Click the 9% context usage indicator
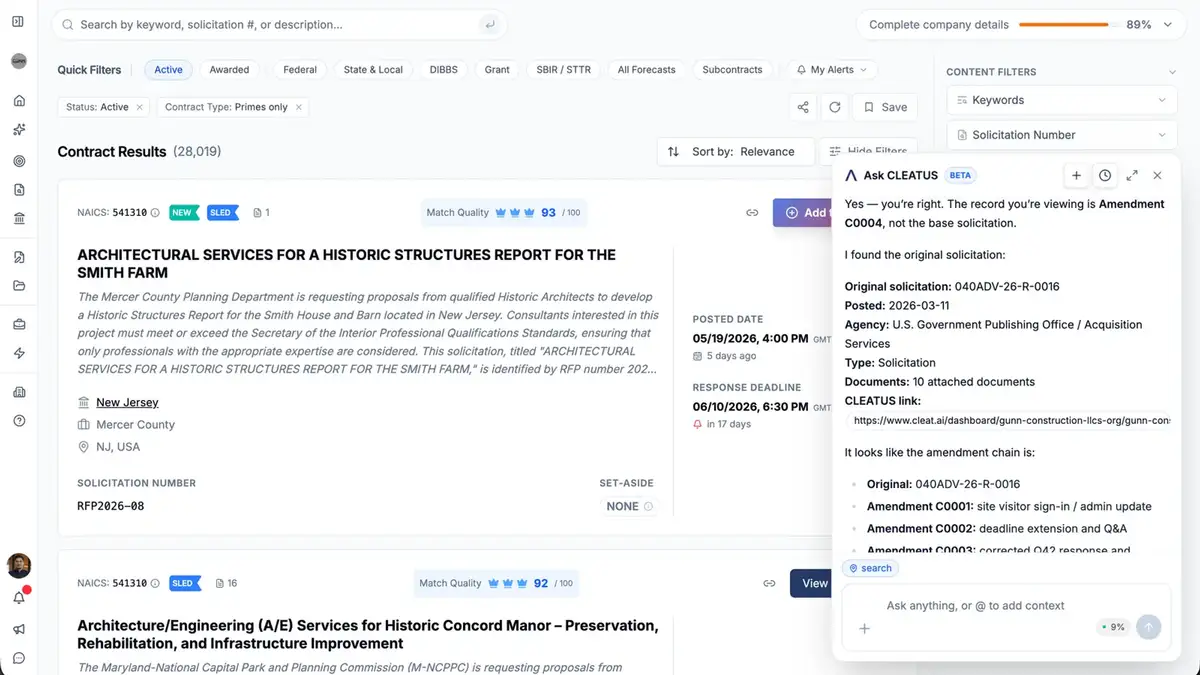The width and height of the screenshot is (1200, 675). (x=1113, y=627)
